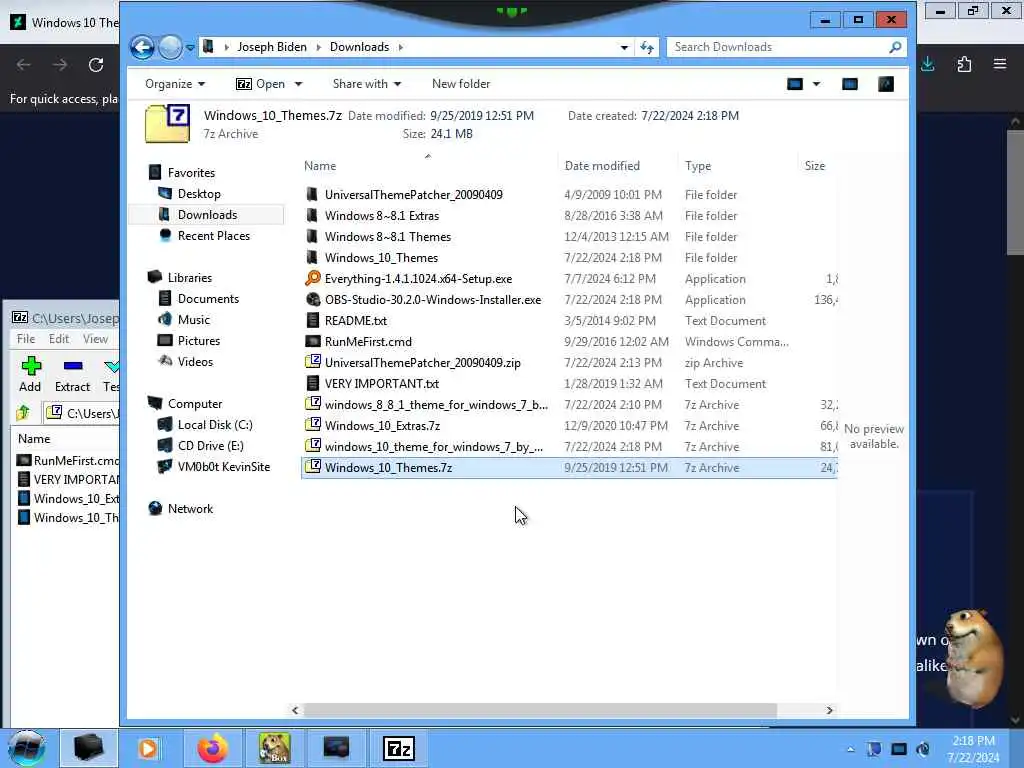Click the Back navigation arrow in Explorer
The height and width of the screenshot is (768, 1024).
[142, 47]
